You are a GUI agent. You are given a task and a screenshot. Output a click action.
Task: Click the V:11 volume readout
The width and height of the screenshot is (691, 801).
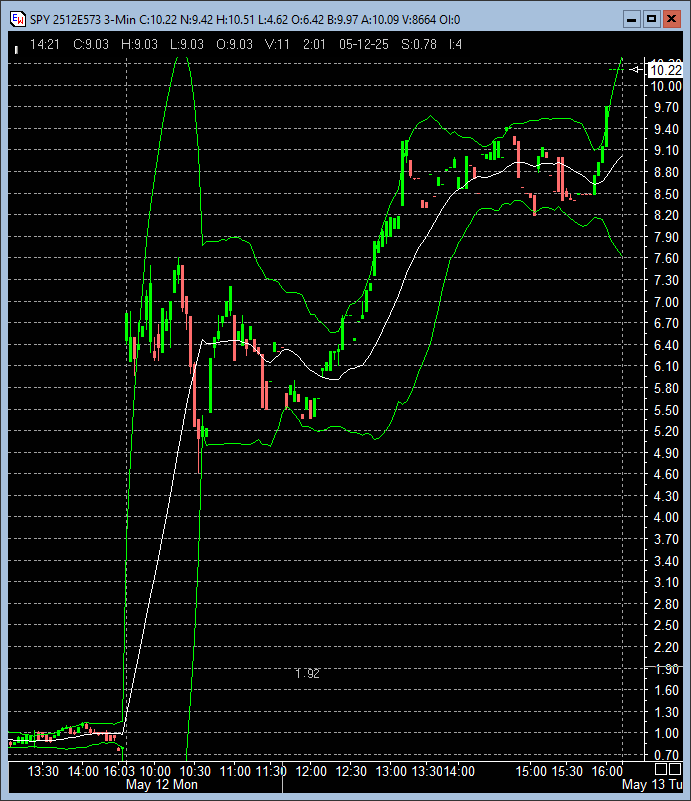point(277,44)
